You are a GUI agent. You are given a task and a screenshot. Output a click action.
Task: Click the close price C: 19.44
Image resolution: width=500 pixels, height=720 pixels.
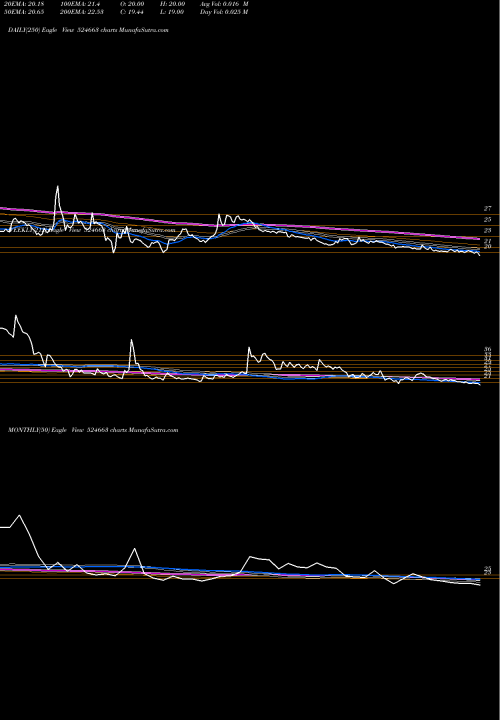(132, 12)
